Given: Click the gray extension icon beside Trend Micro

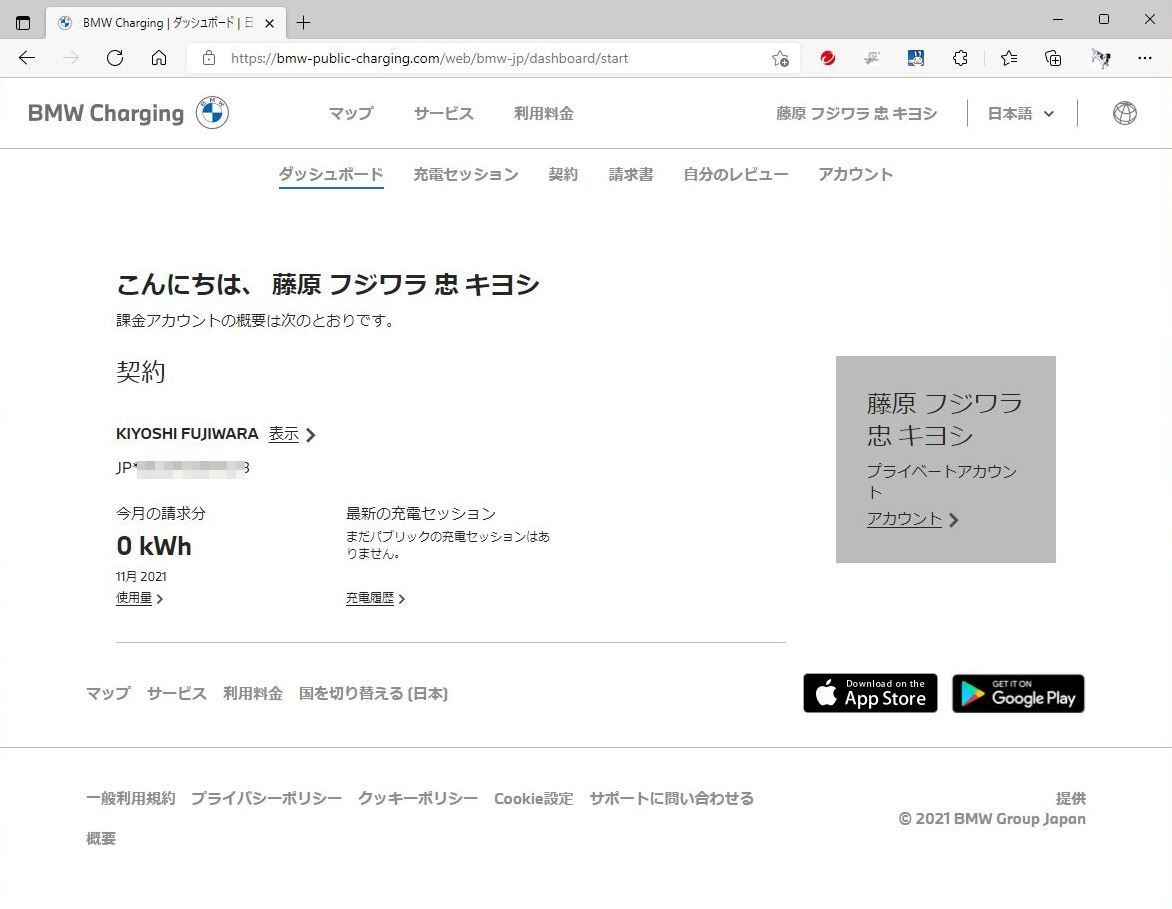Looking at the screenshot, I should point(872,58).
